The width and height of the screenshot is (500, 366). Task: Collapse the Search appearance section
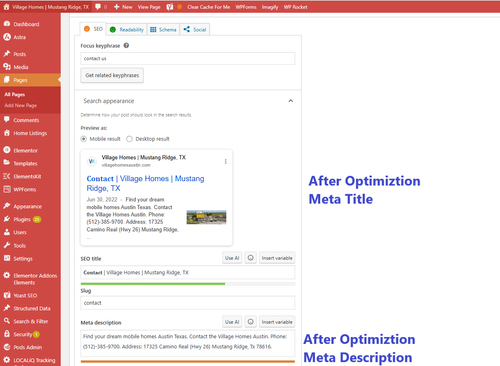[291, 101]
